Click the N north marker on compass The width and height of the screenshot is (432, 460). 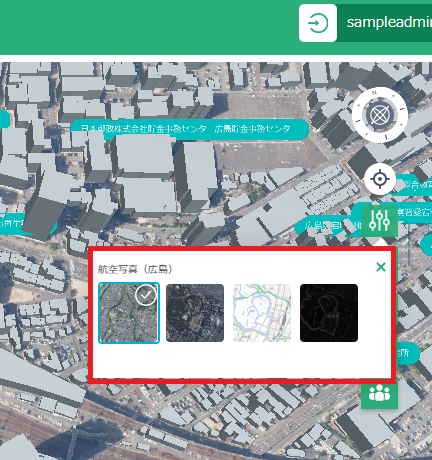point(374,92)
